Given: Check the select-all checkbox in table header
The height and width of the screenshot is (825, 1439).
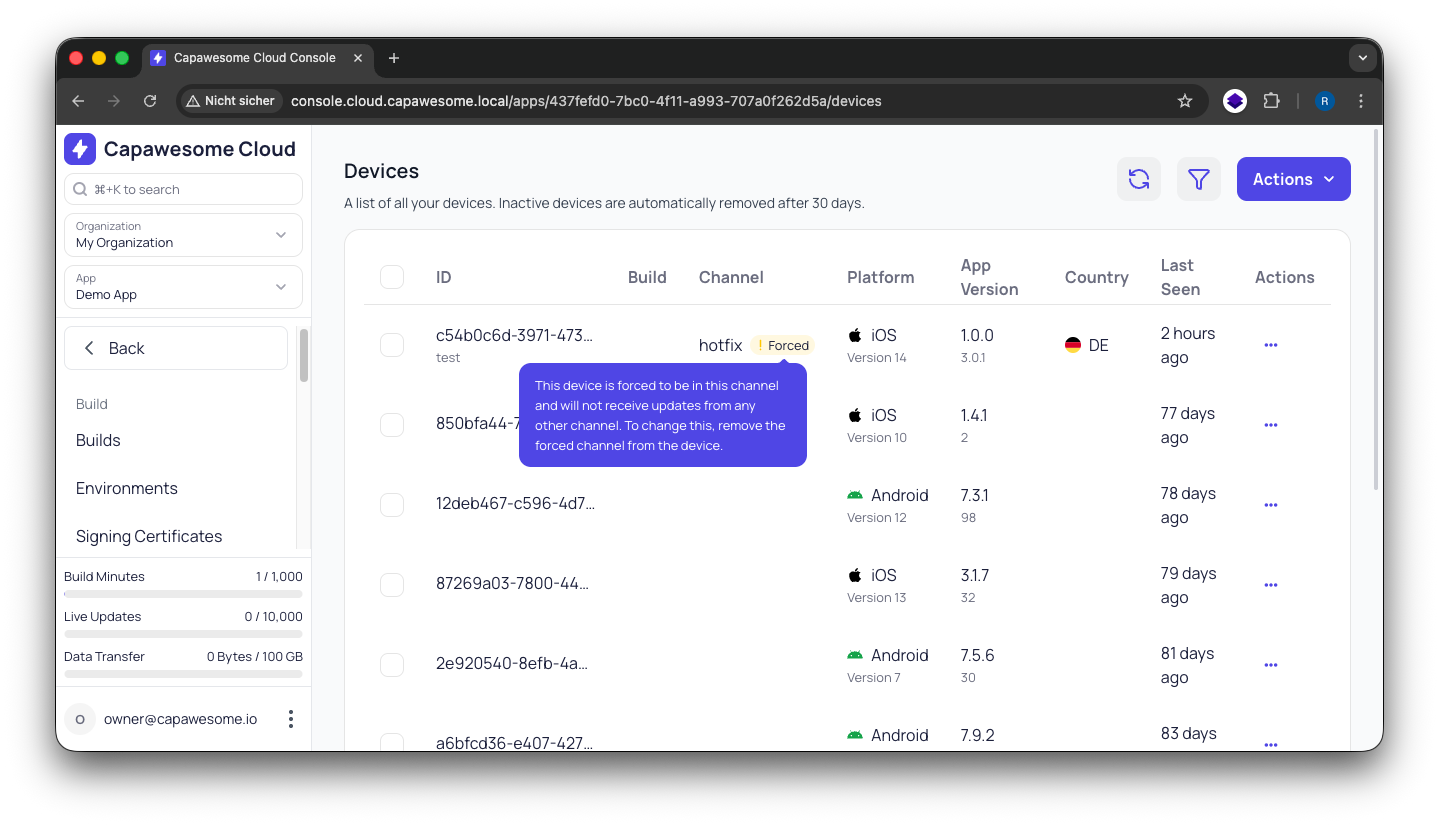Looking at the screenshot, I should [x=391, y=277].
